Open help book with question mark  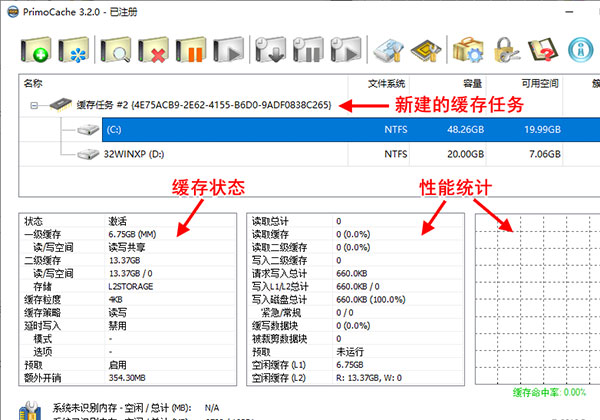point(541,50)
